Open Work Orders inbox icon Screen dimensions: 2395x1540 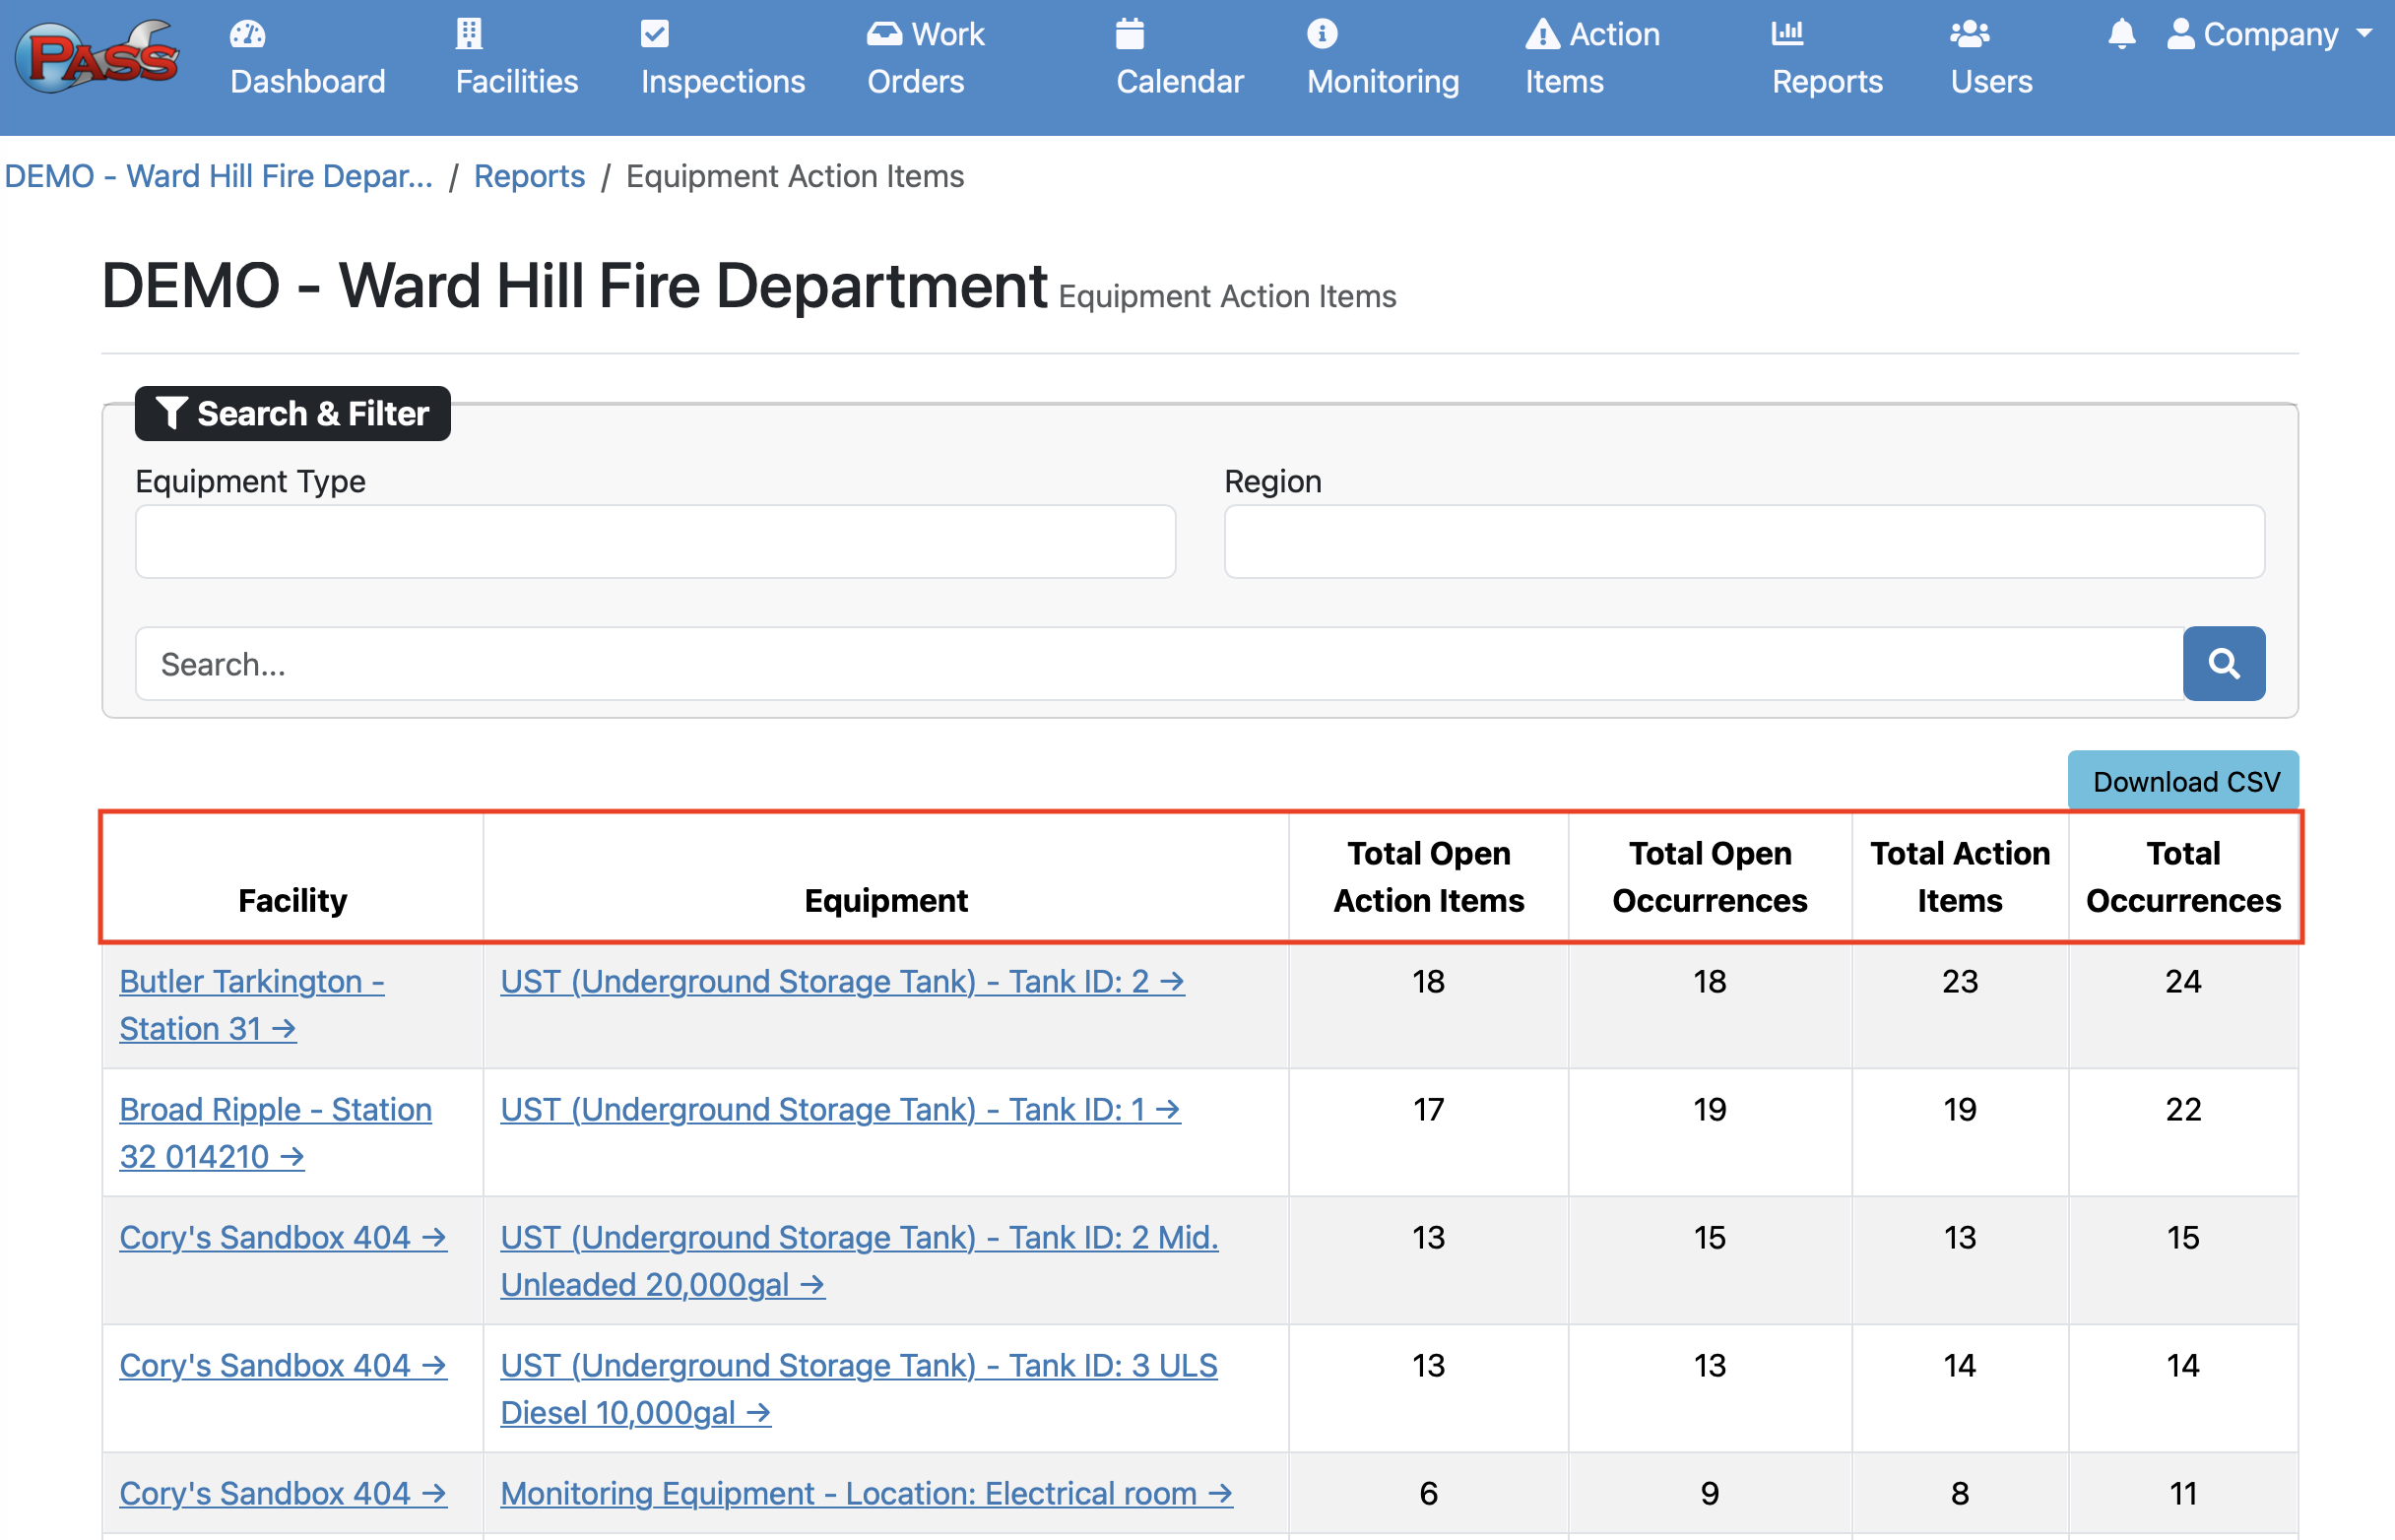click(884, 35)
